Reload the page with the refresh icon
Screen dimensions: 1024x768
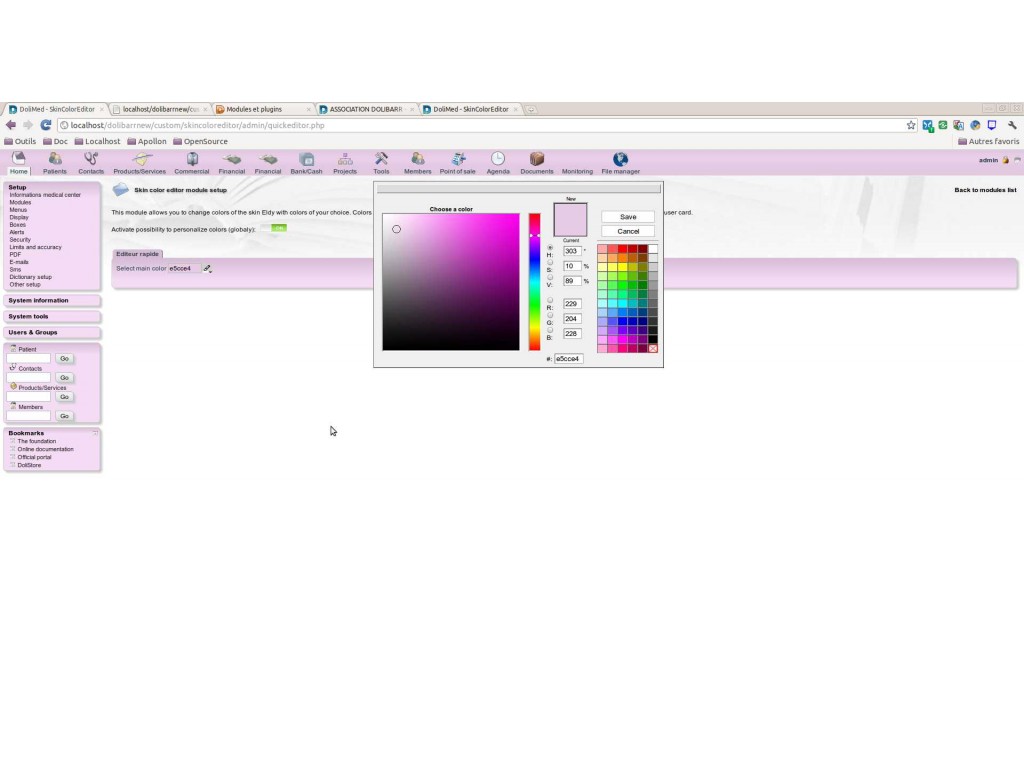[46, 125]
